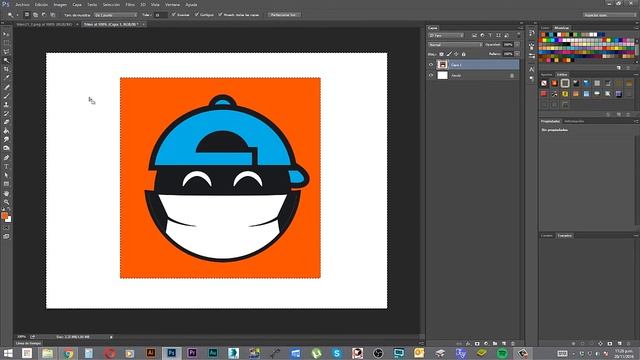Toggle lock all on layer

tap(464, 54)
